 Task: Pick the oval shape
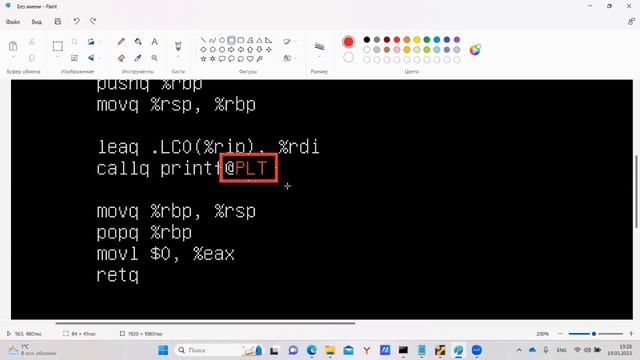click(x=222, y=40)
